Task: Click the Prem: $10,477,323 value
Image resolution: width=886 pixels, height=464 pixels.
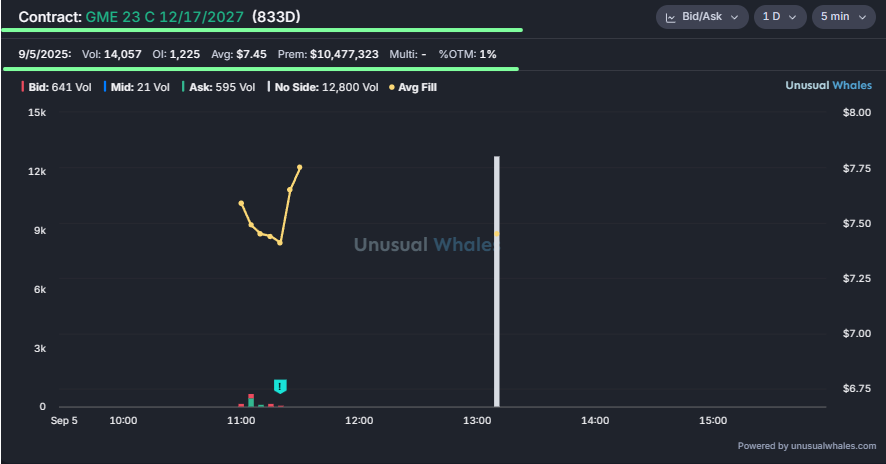Action: tap(328, 54)
